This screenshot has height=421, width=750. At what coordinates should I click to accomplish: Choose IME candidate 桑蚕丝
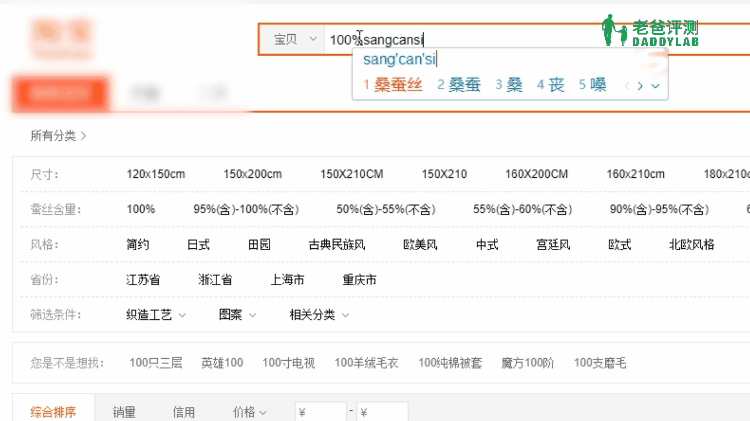point(392,85)
